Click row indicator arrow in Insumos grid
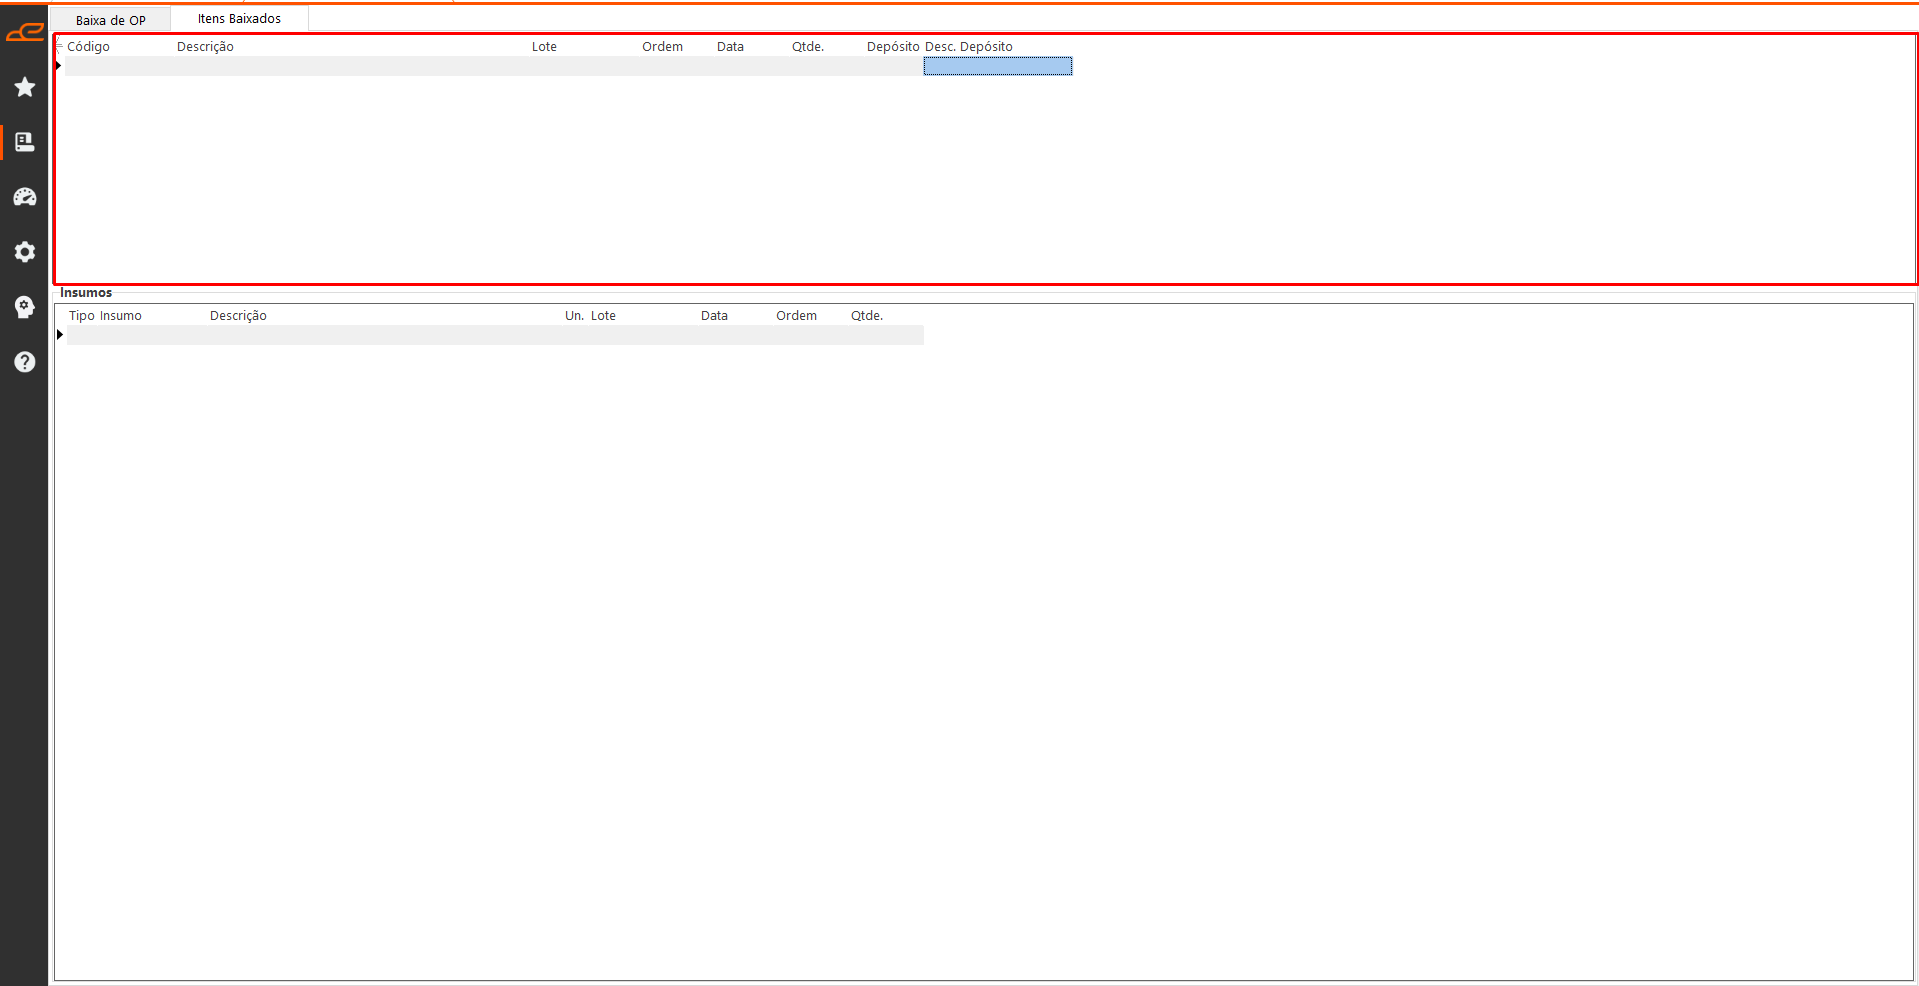1919x986 pixels. 60,335
